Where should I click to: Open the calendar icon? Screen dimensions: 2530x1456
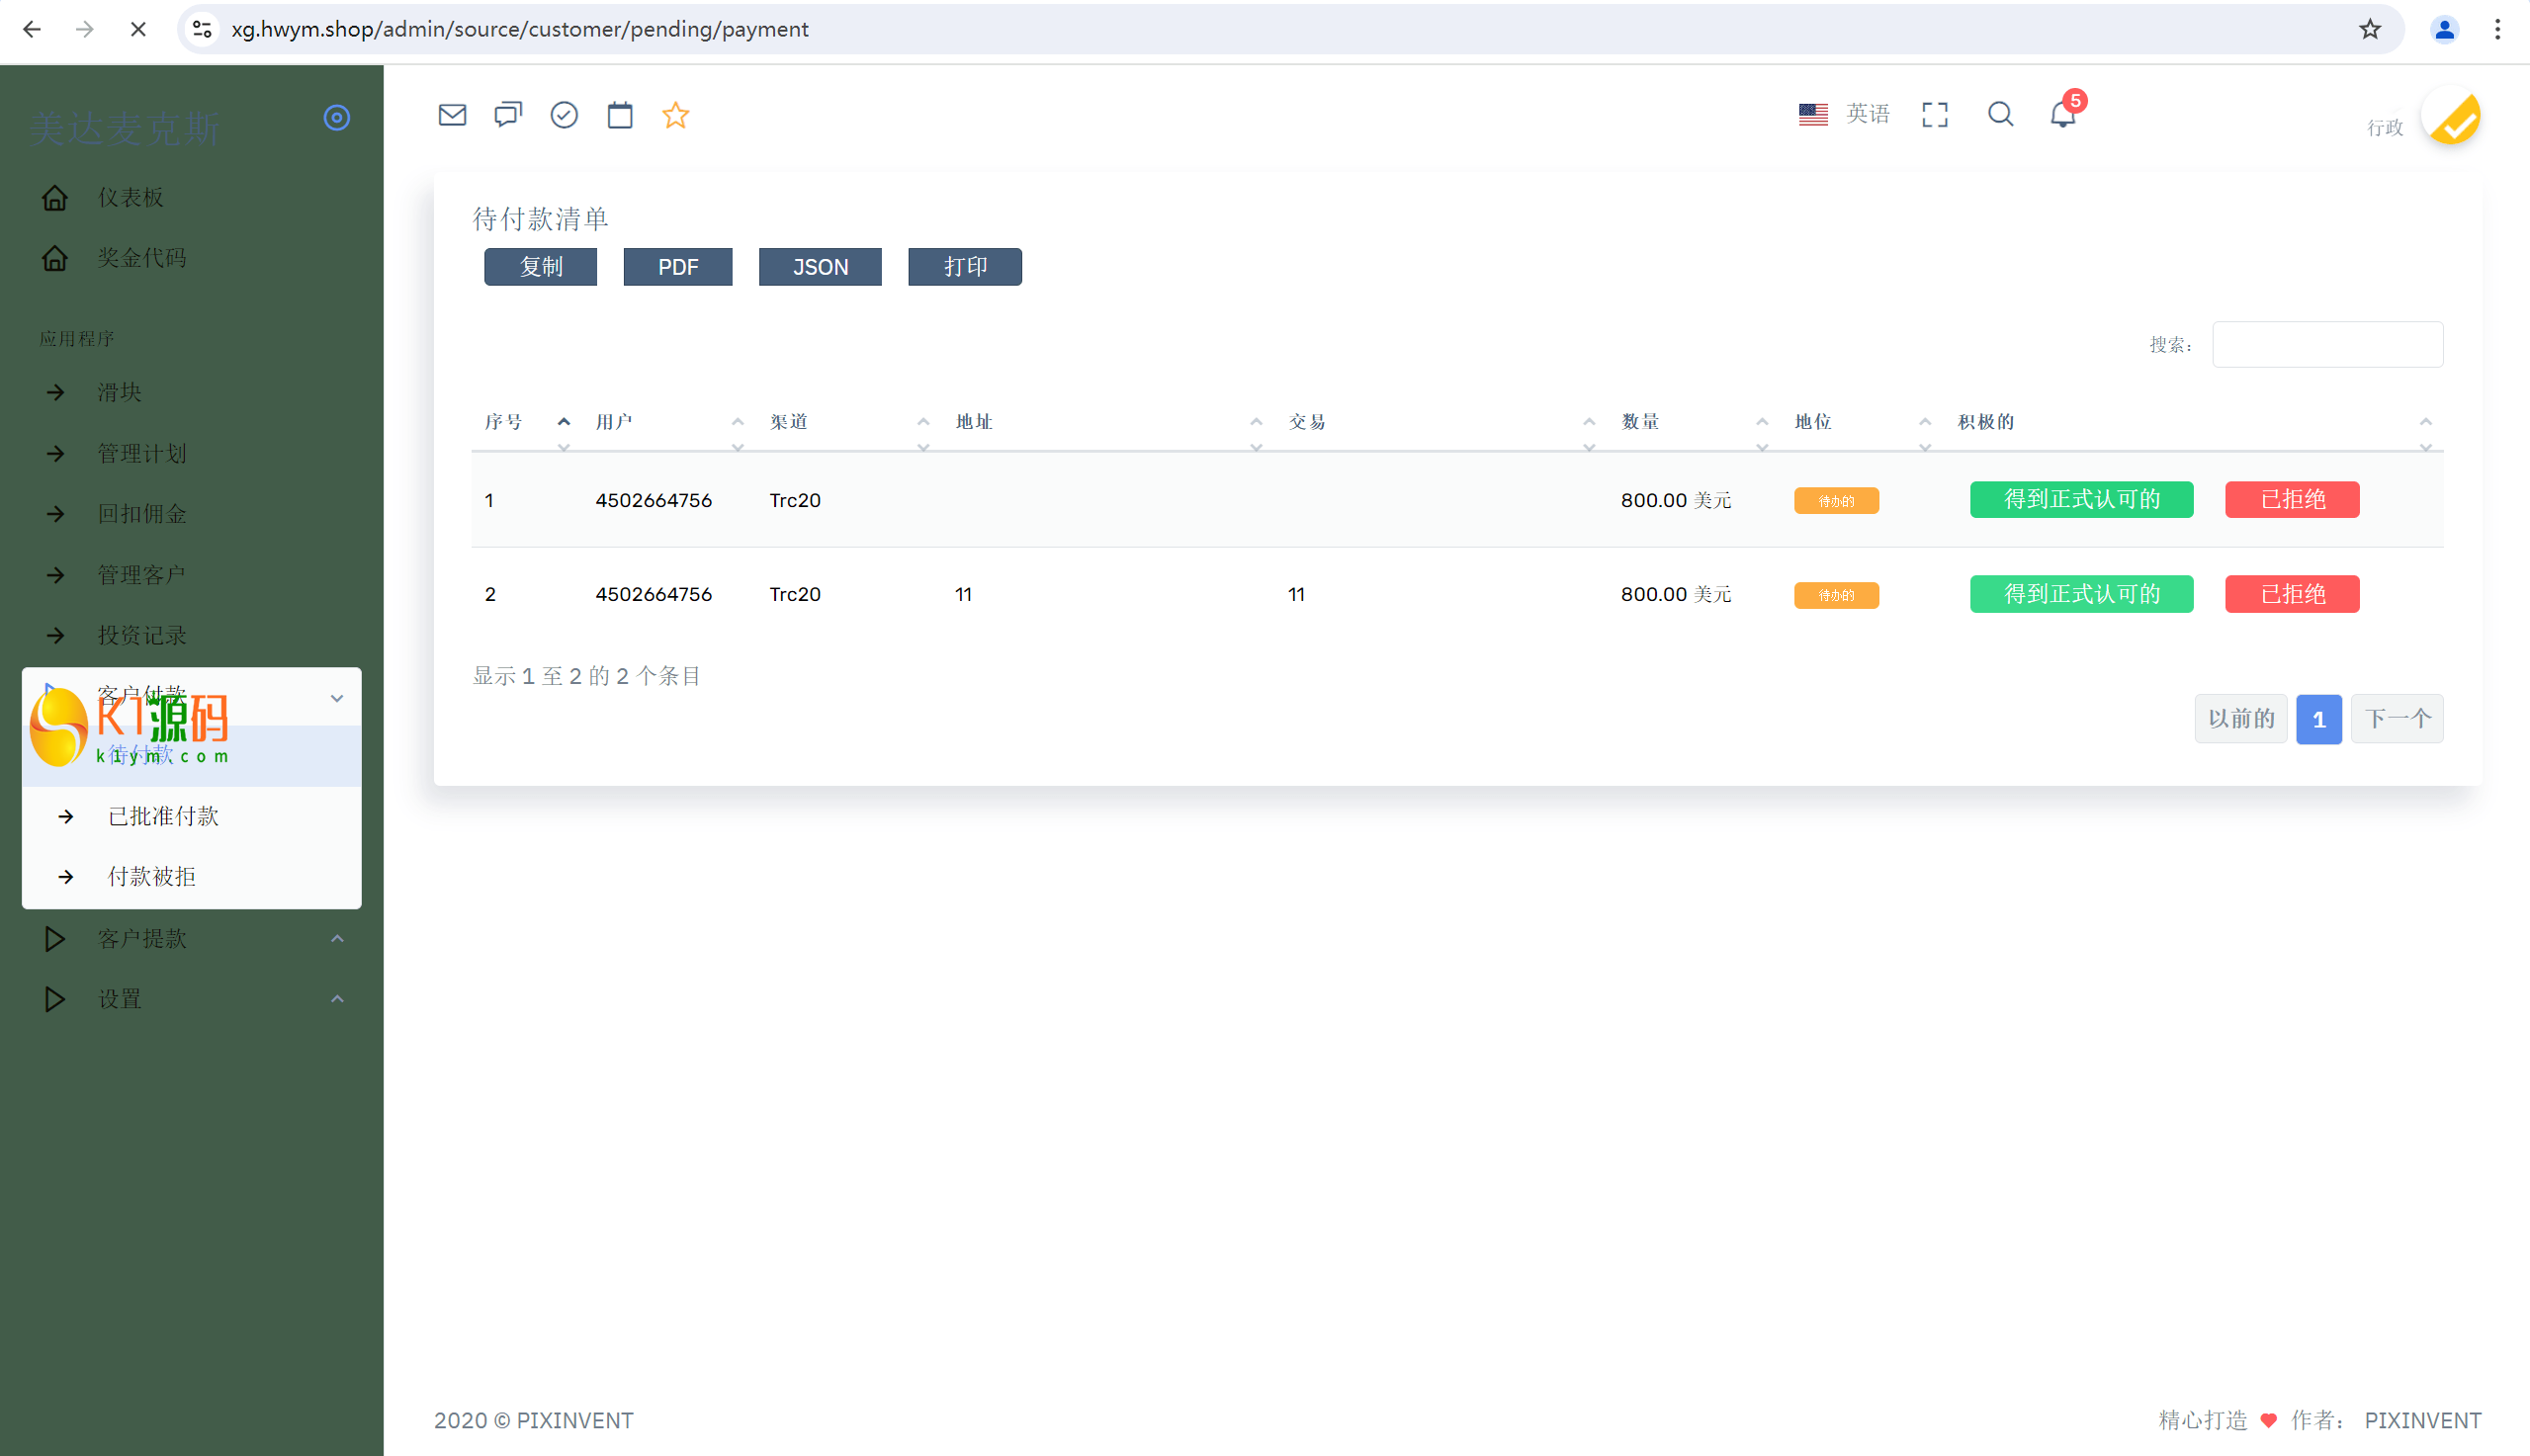pyautogui.click(x=620, y=115)
